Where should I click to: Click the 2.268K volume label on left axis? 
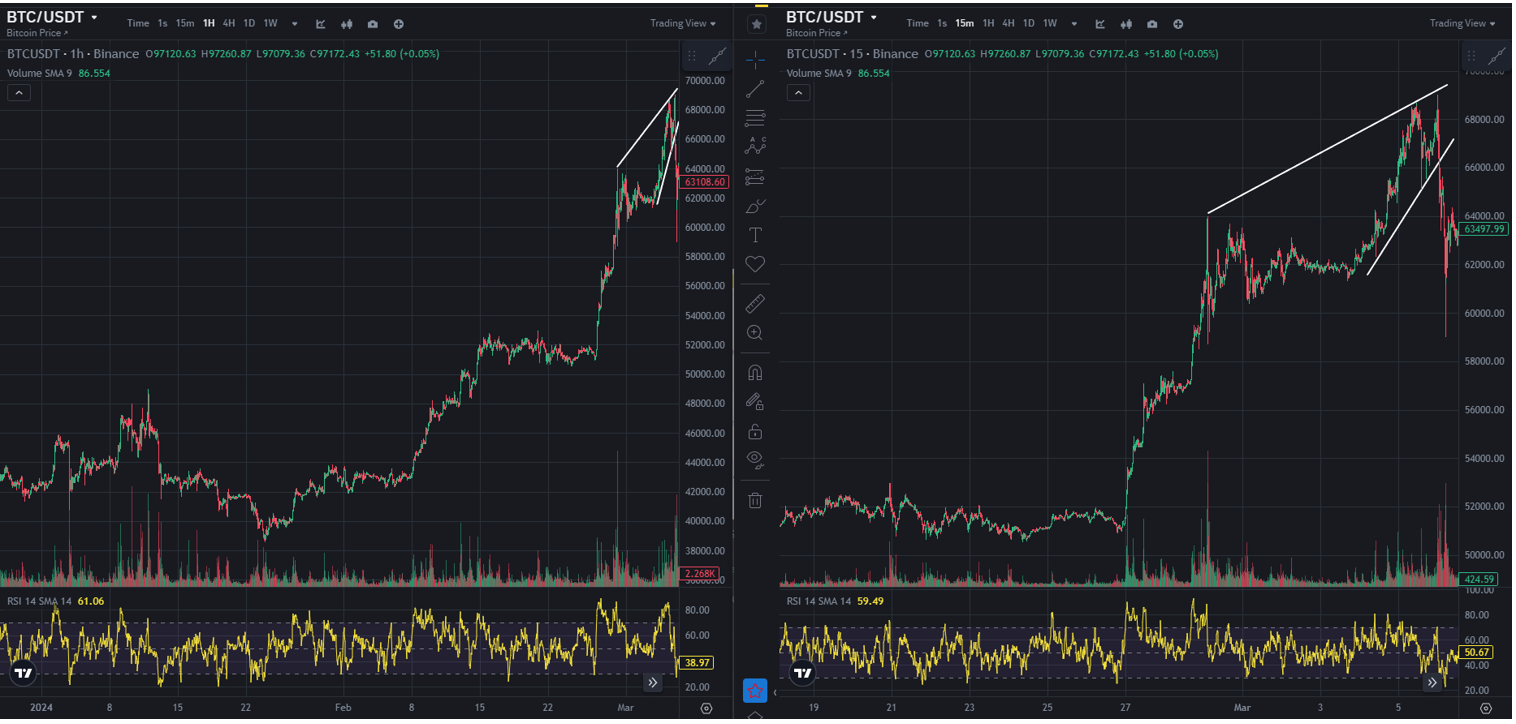[x=697, y=573]
